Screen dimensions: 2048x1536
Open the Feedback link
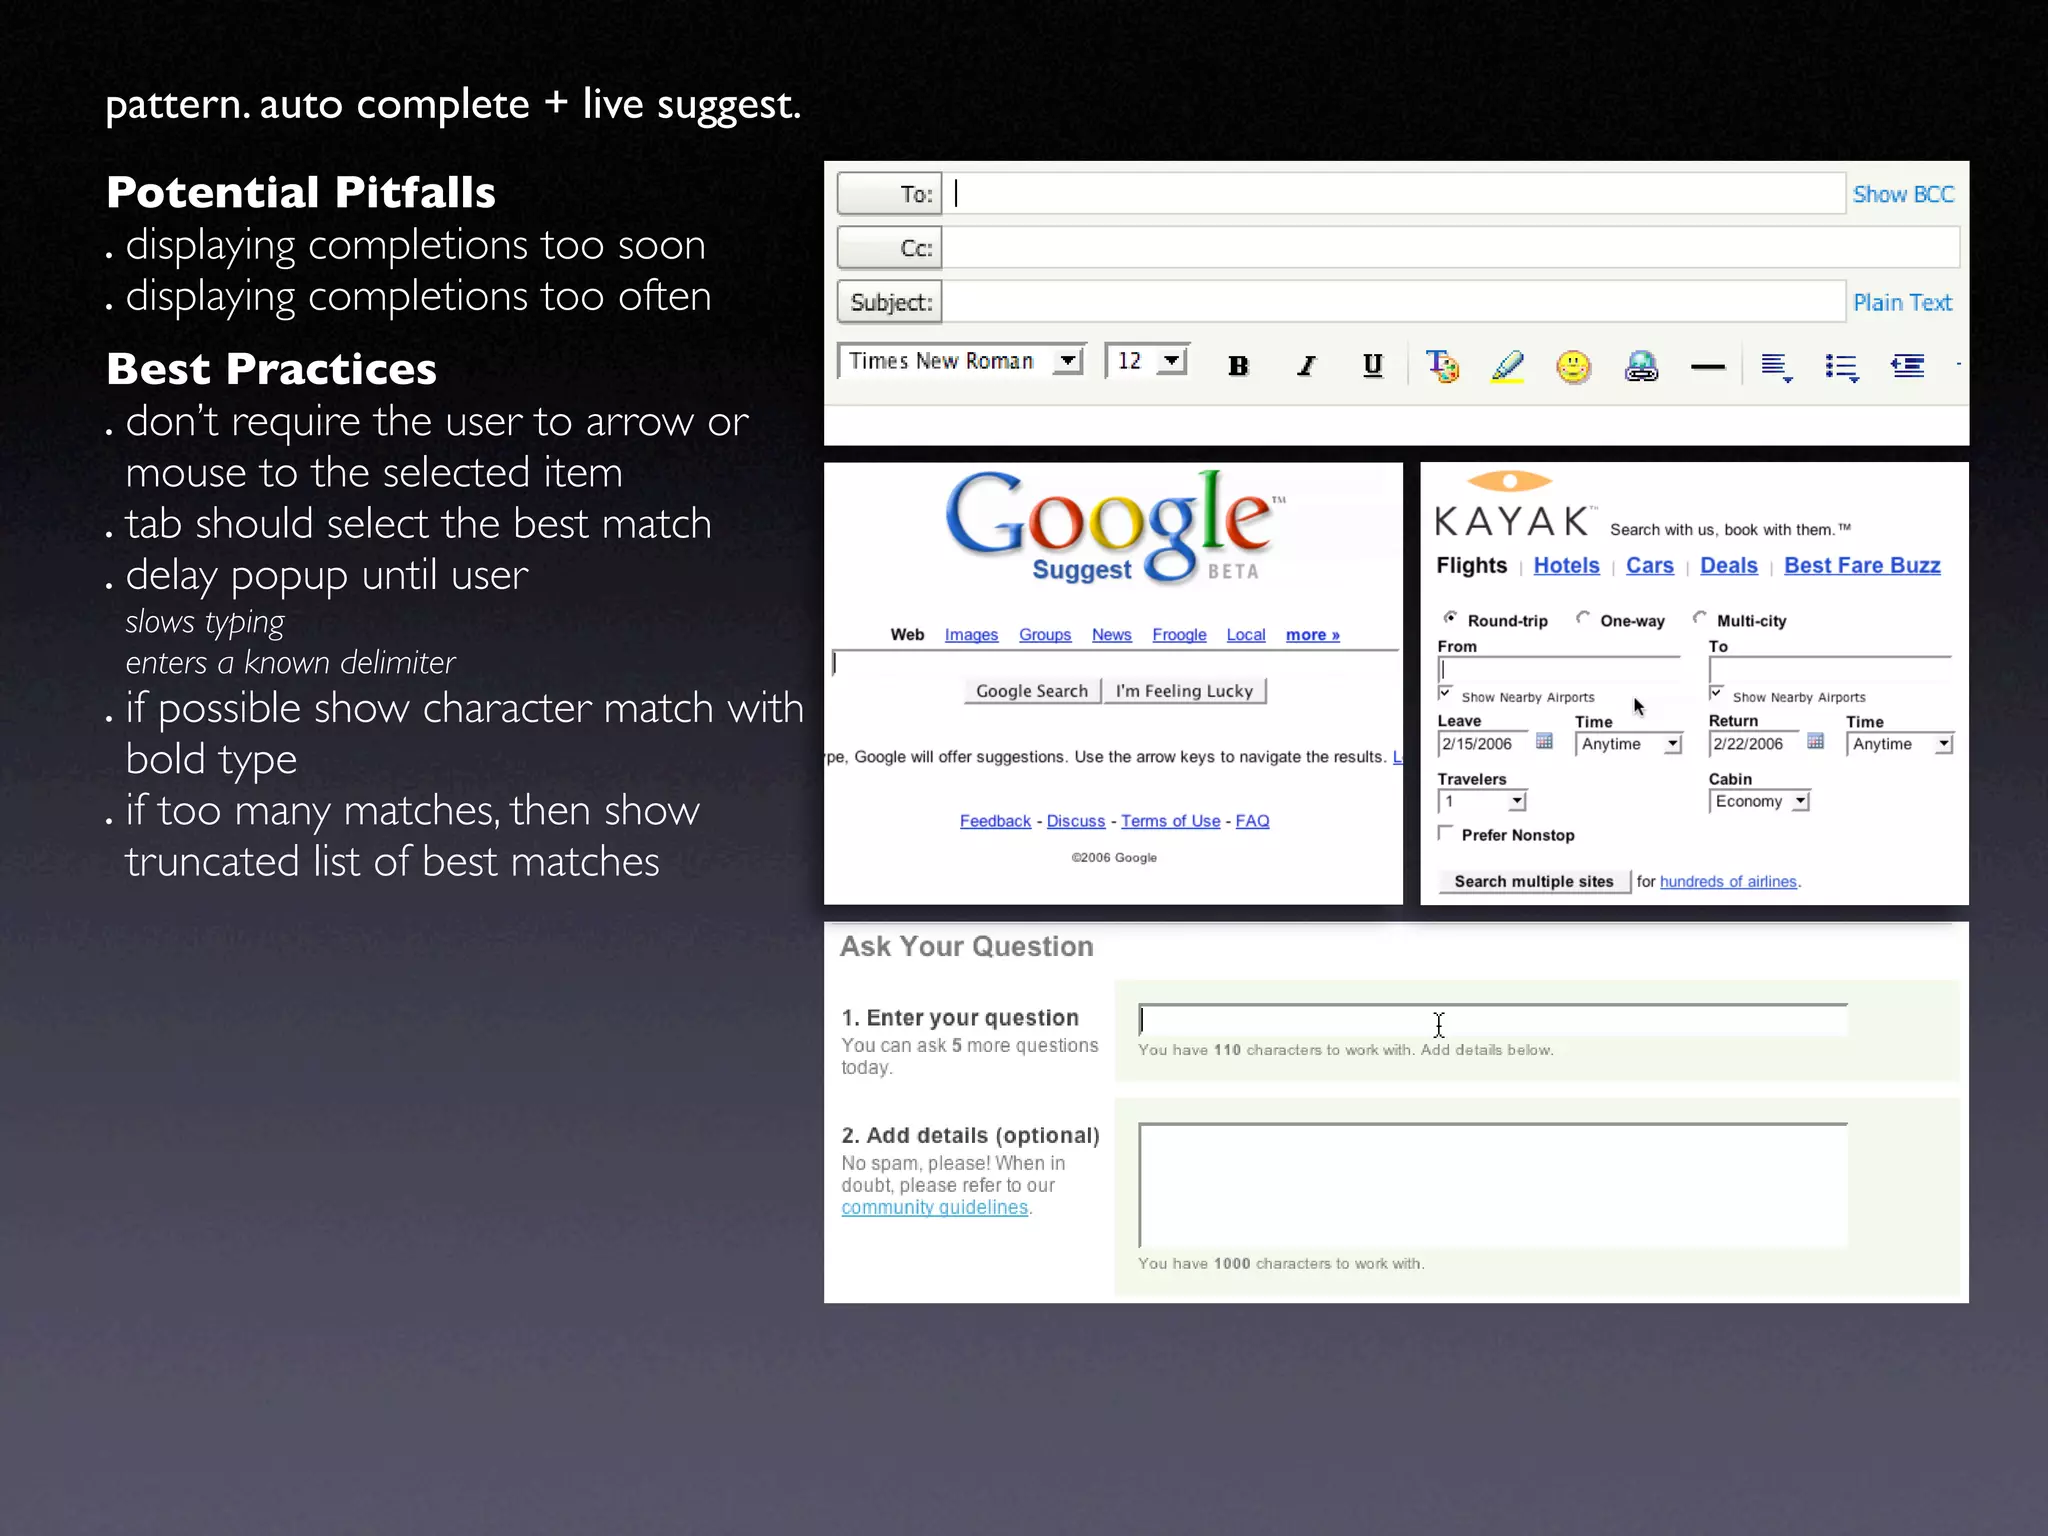click(995, 821)
